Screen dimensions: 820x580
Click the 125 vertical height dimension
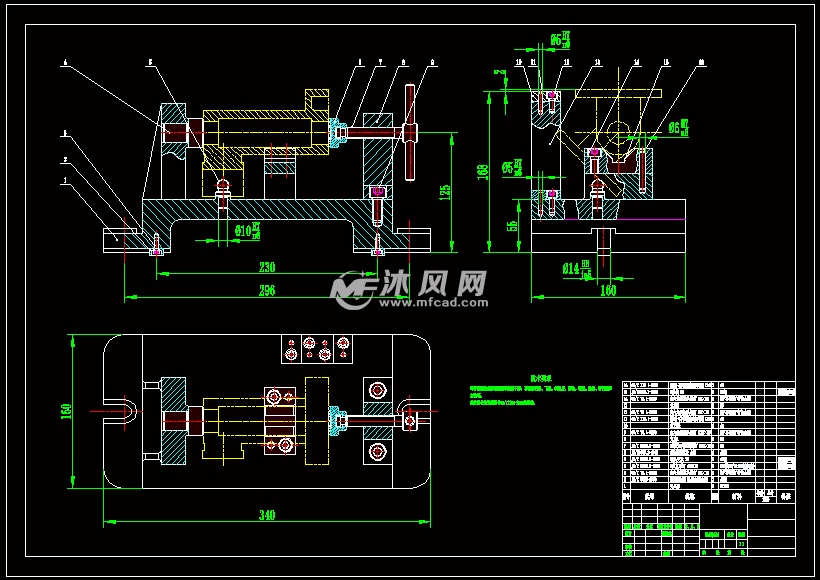tap(445, 190)
